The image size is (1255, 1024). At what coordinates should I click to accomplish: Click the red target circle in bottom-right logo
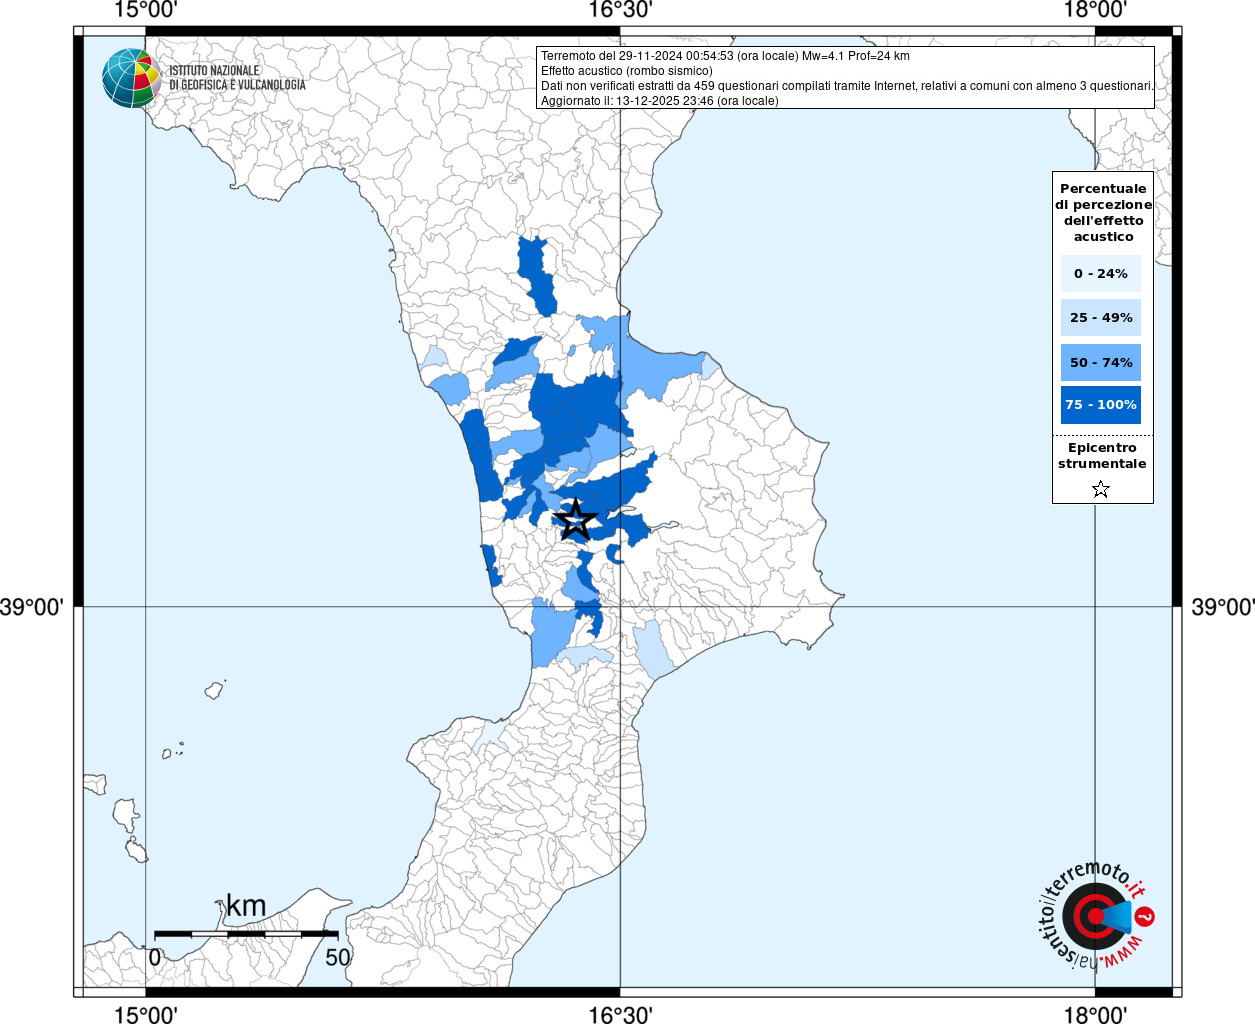click(1093, 916)
